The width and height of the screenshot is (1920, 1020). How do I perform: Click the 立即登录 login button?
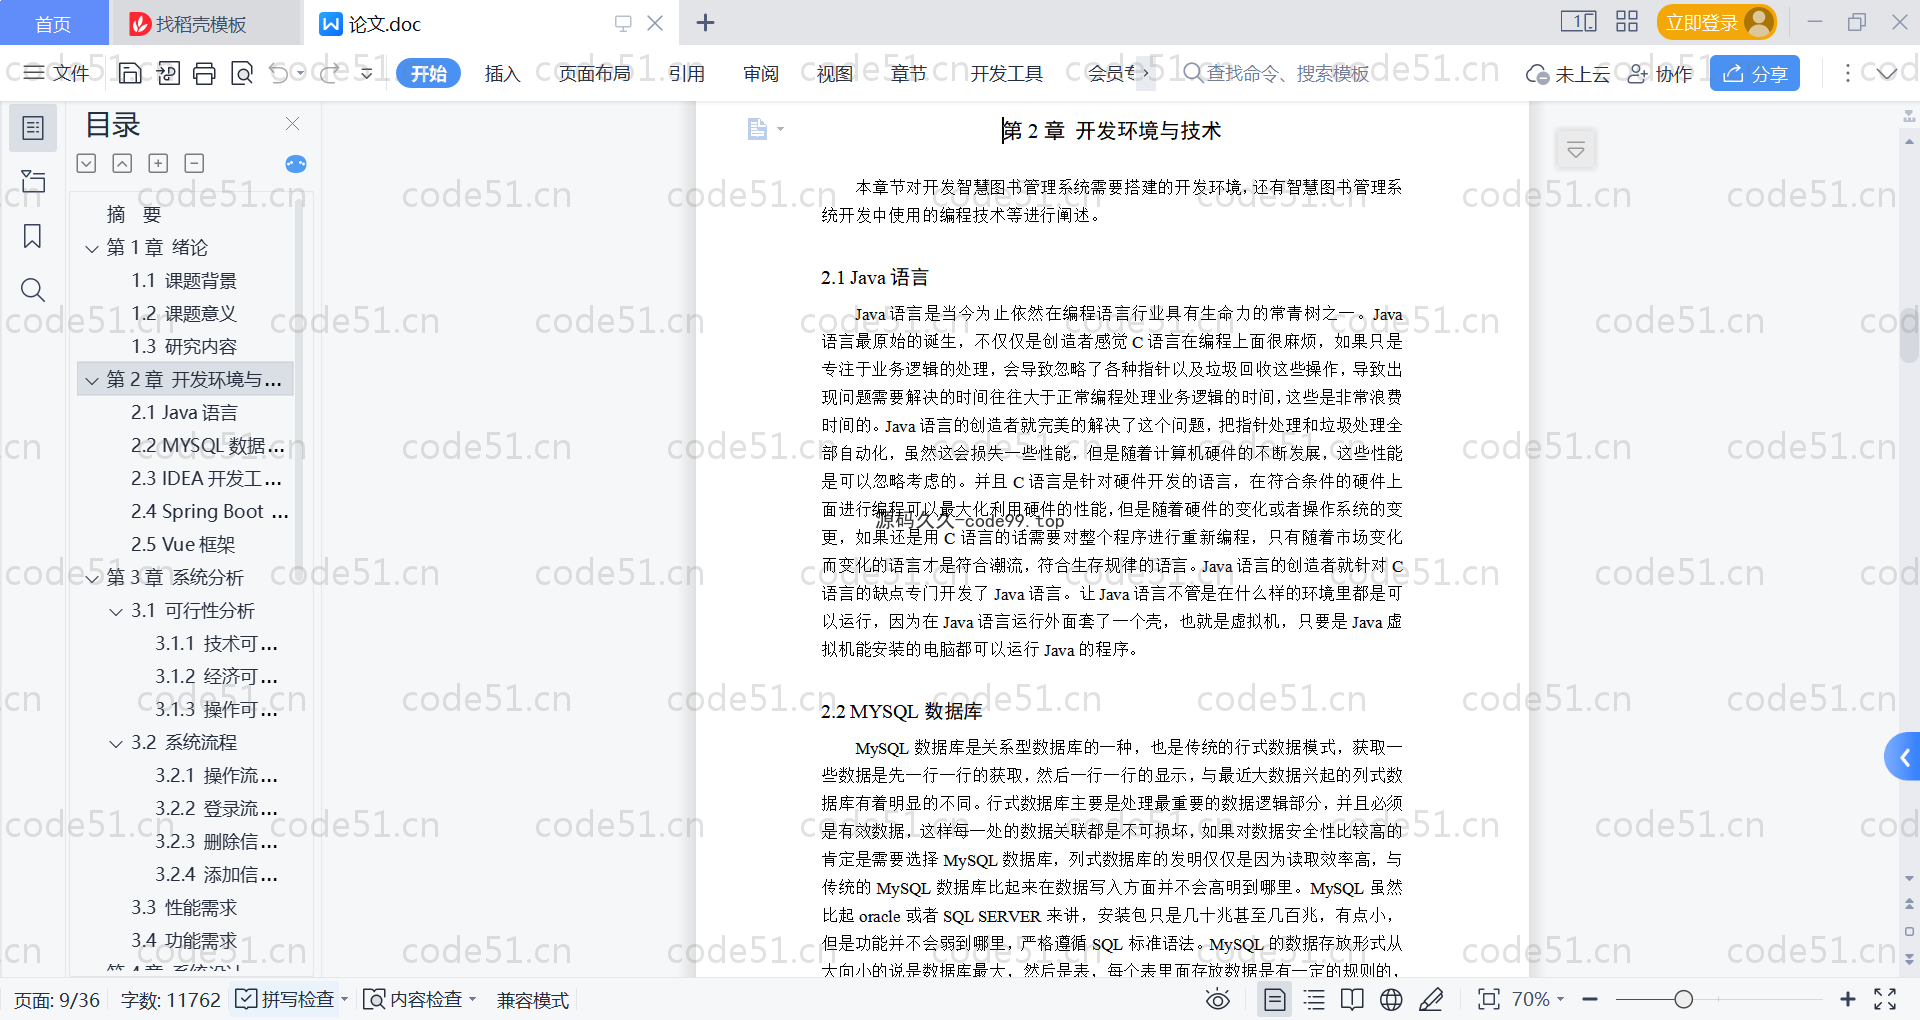pos(1716,22)
